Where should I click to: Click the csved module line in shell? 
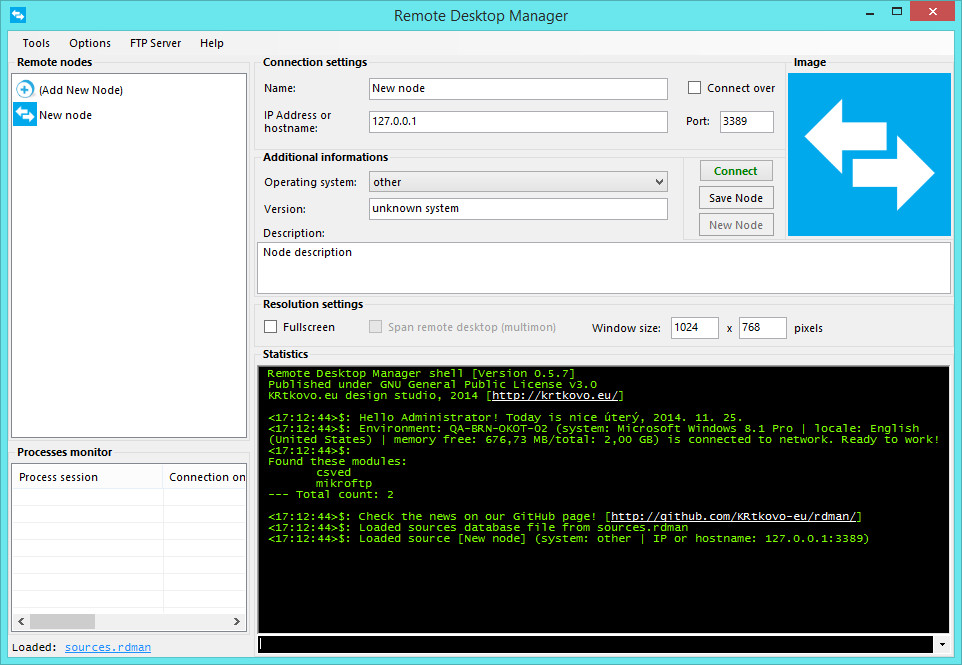point(334,472)
